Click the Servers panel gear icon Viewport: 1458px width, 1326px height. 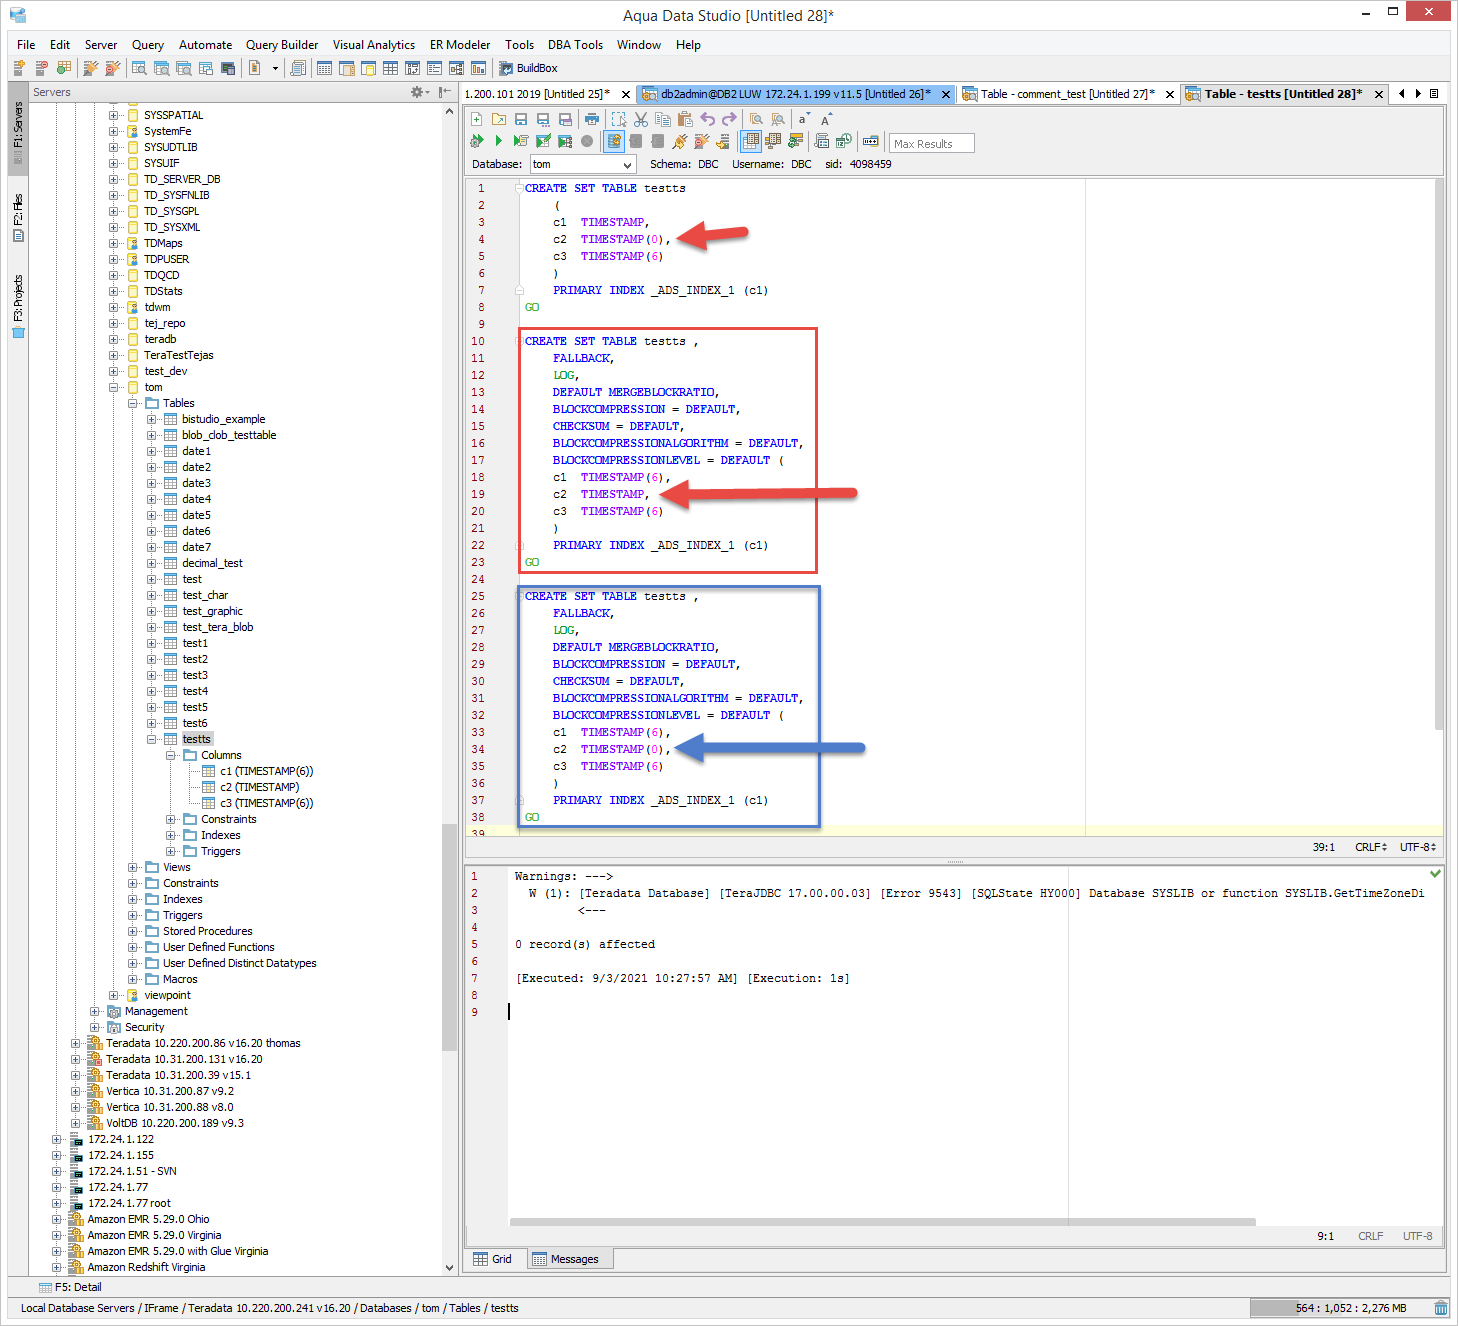click(x=418, y=92)
